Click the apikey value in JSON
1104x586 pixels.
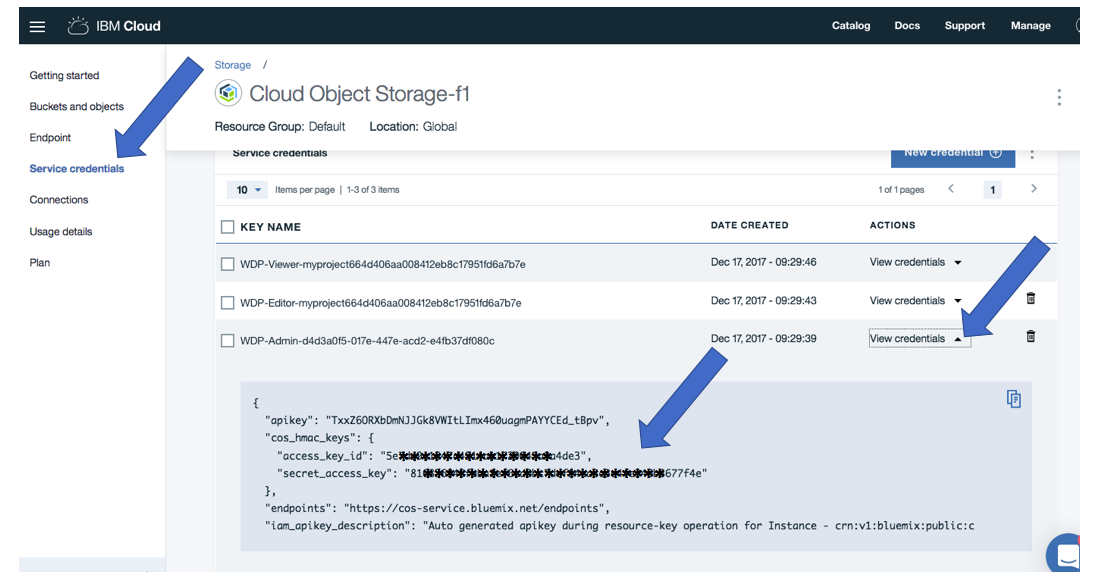(464, 420)
